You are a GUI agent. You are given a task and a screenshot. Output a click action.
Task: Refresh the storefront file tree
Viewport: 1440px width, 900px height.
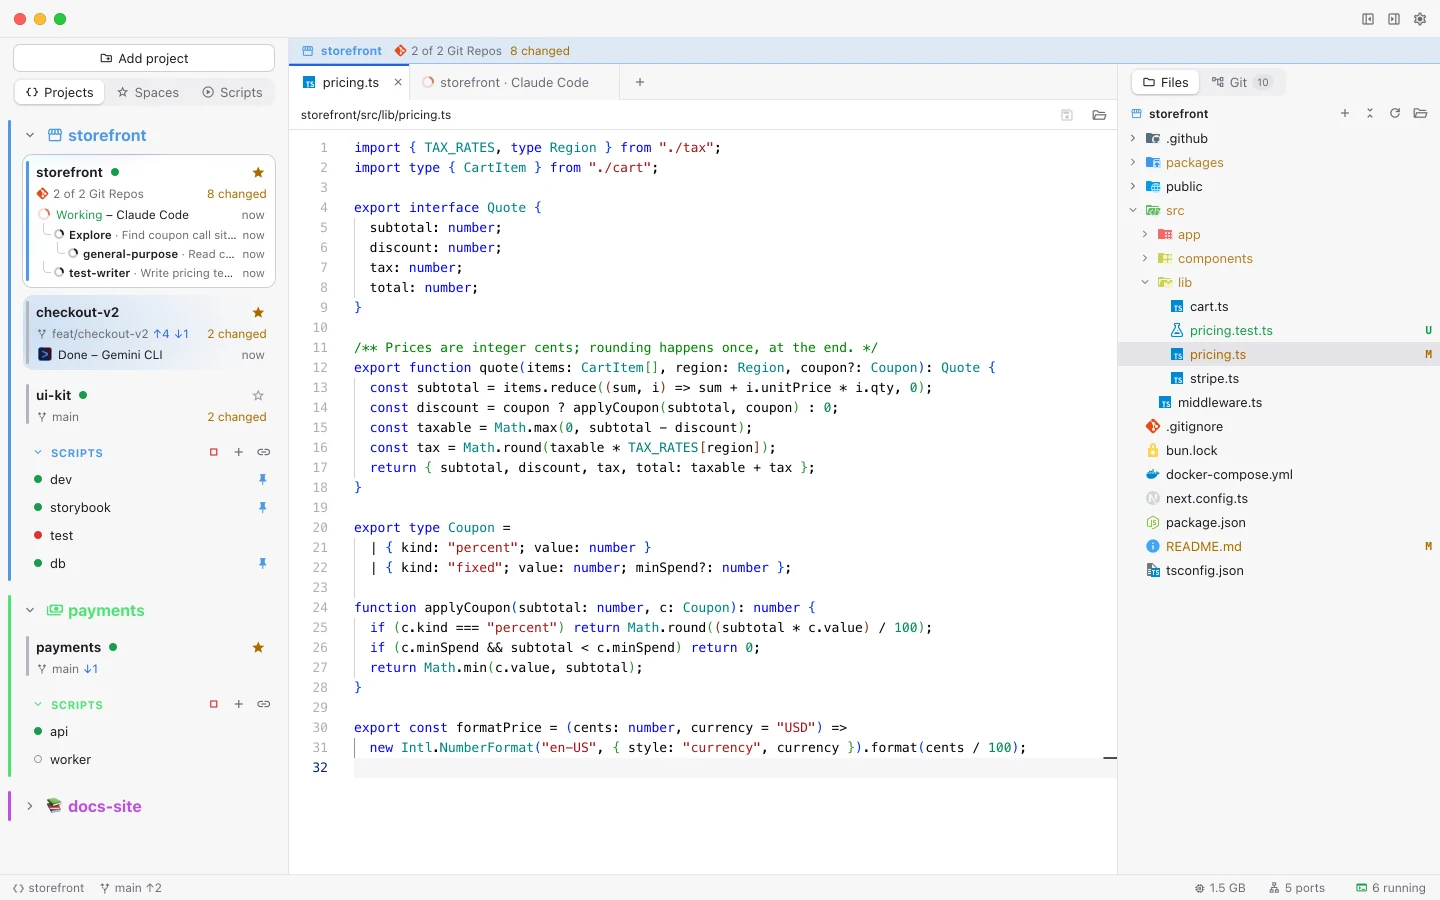click(1395, 113)
